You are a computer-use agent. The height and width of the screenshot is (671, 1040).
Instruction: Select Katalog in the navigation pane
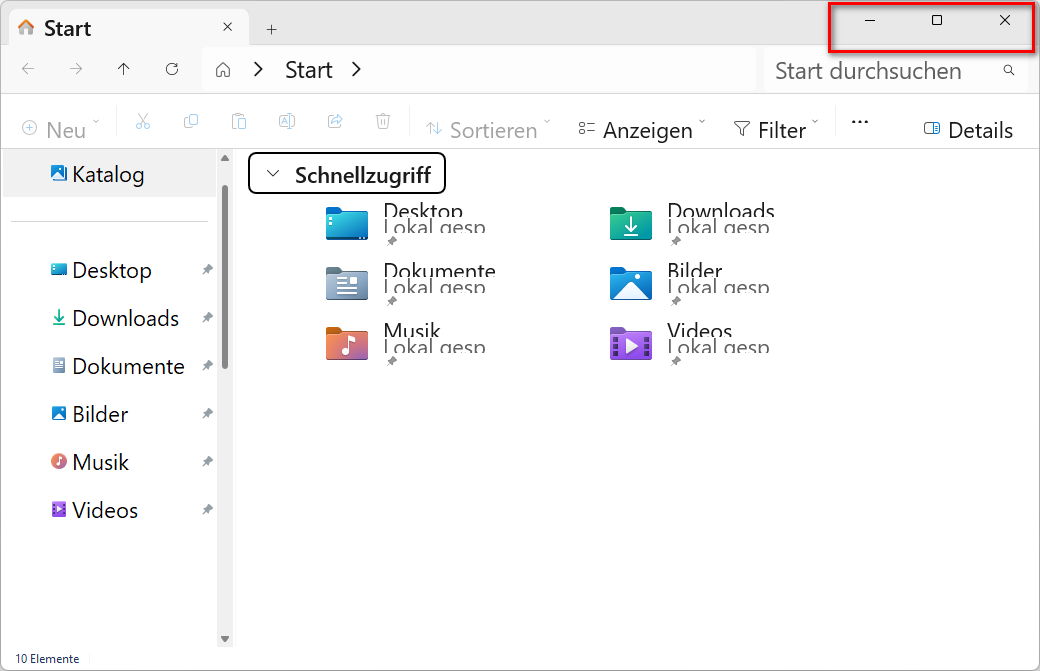click(x=107, y=174)
